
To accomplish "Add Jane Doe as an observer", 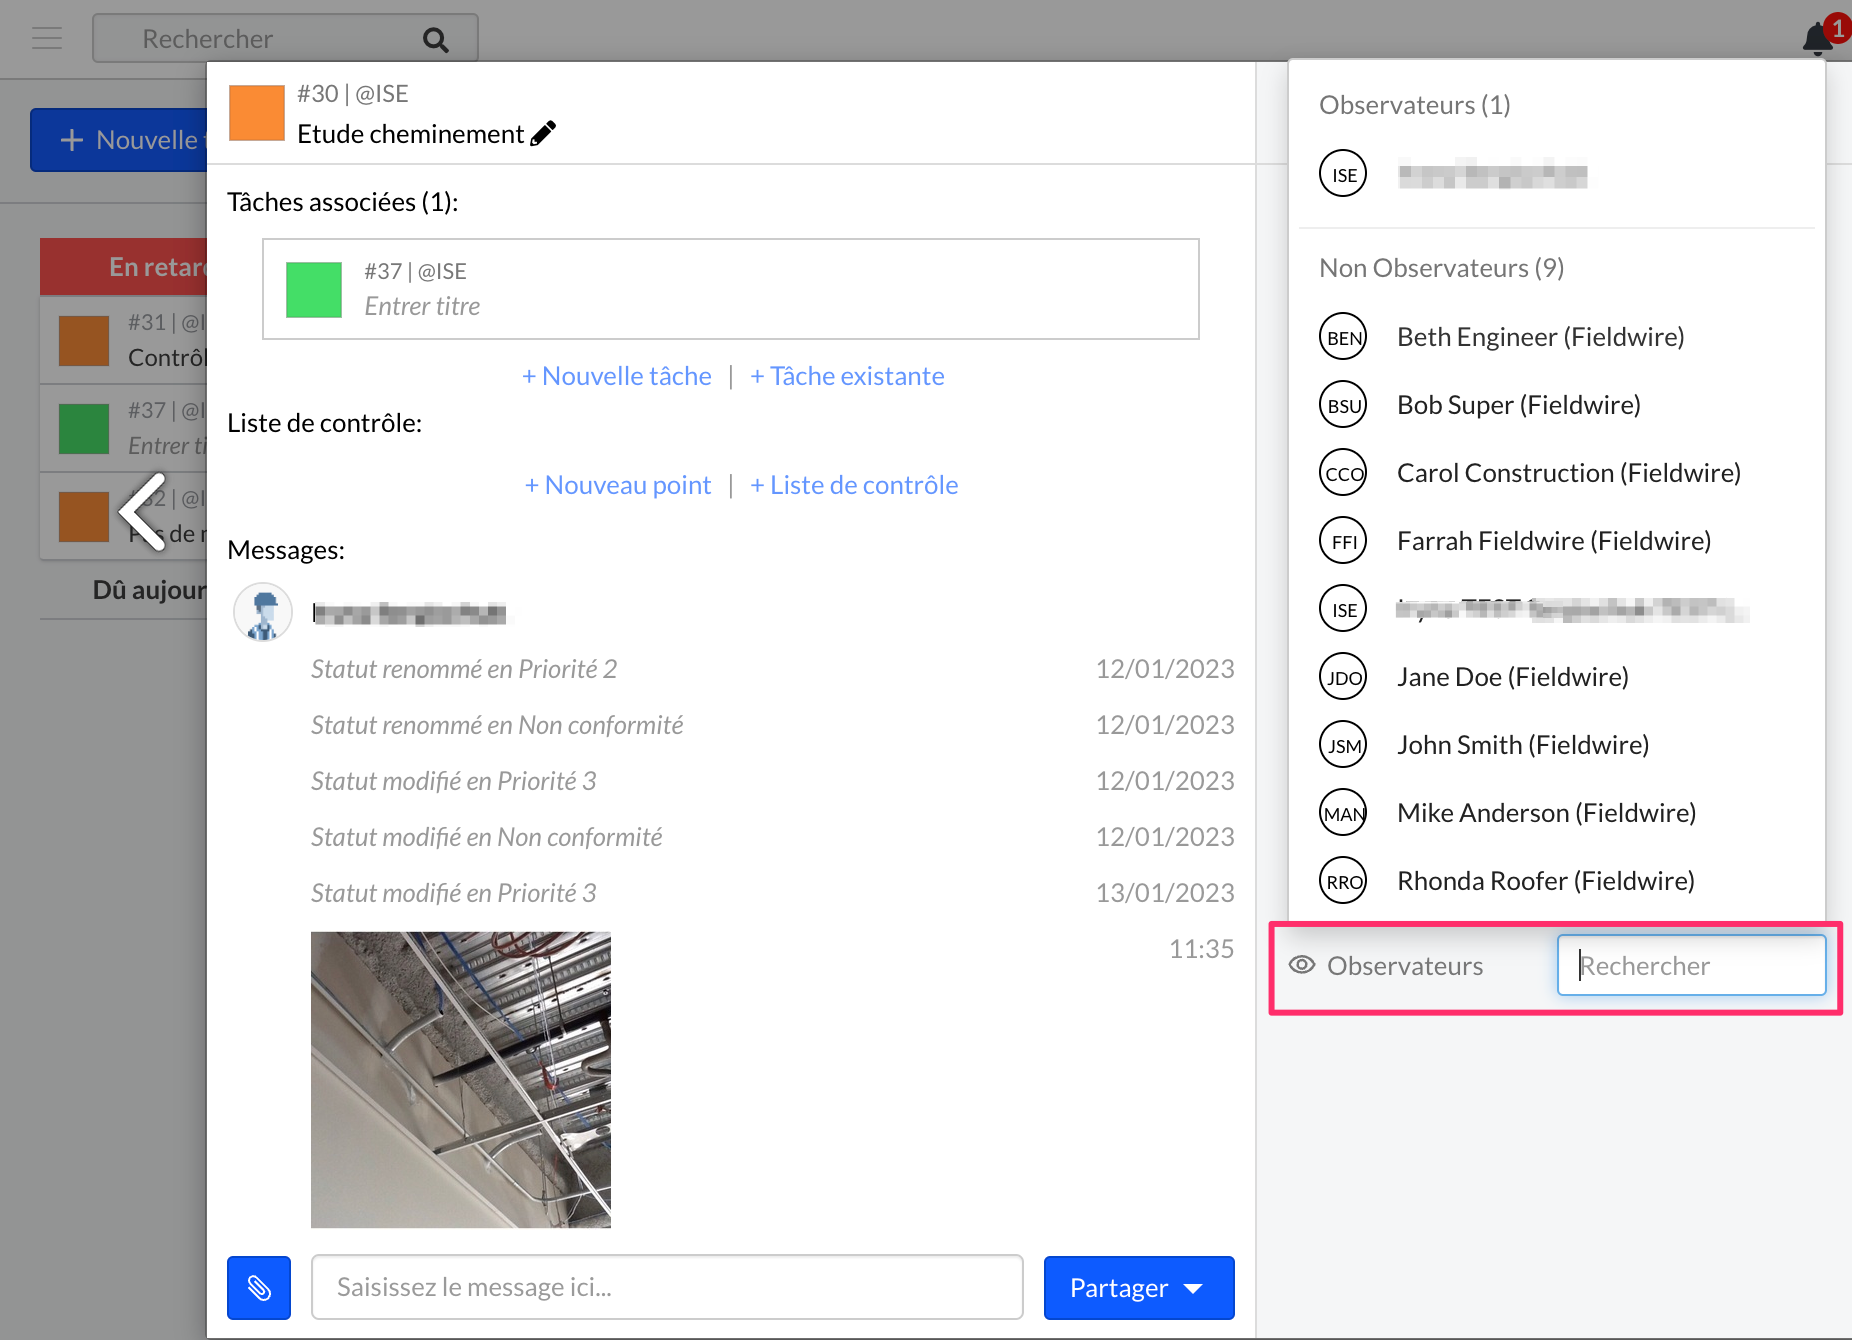I will [x=1512, y=677].
